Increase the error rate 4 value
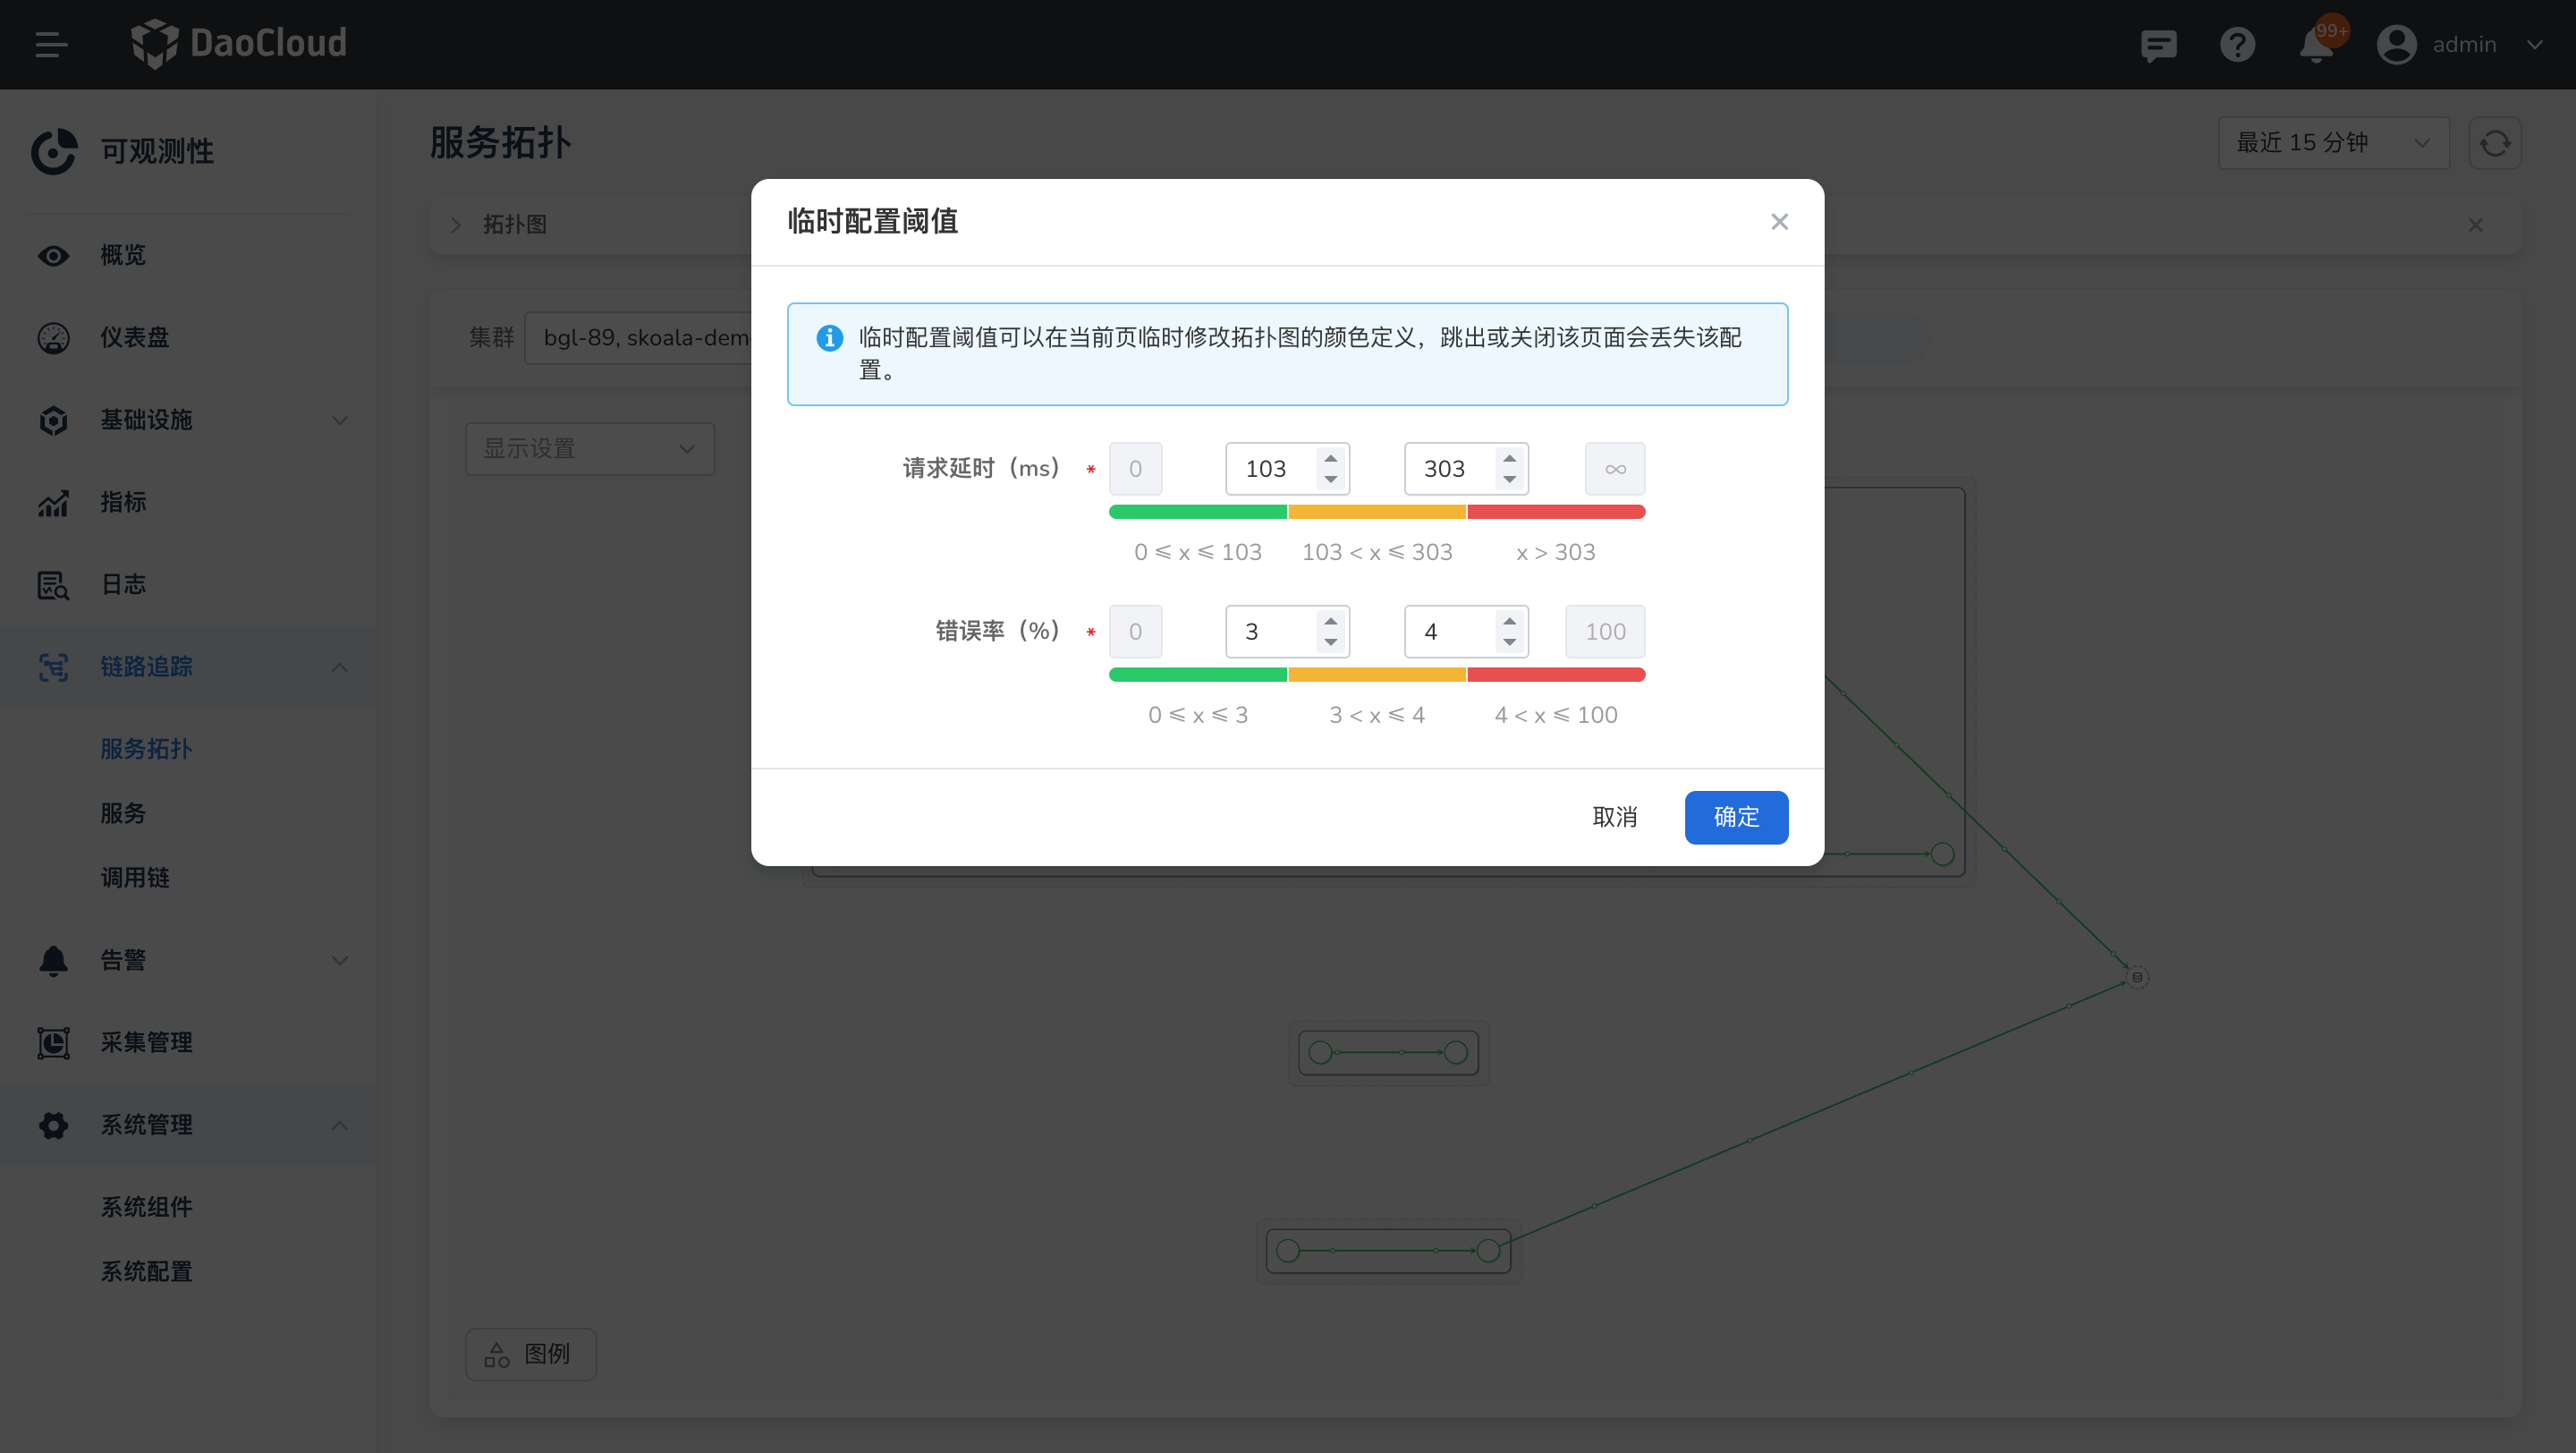This screenshot has width=2576, height=1453. pyautogui.click(x=1509, y=621)
